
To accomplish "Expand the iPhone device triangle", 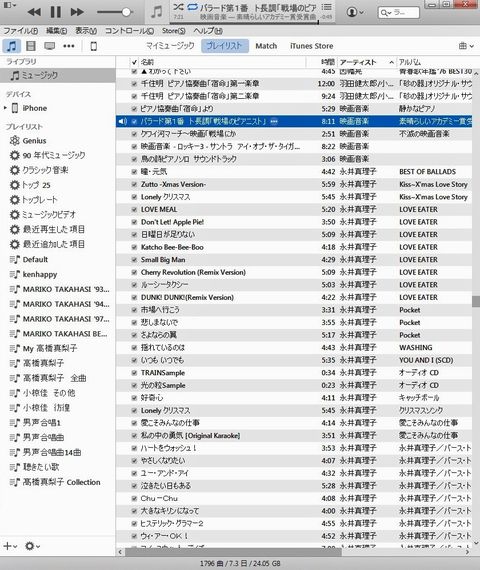I will [x=5, y=108].
